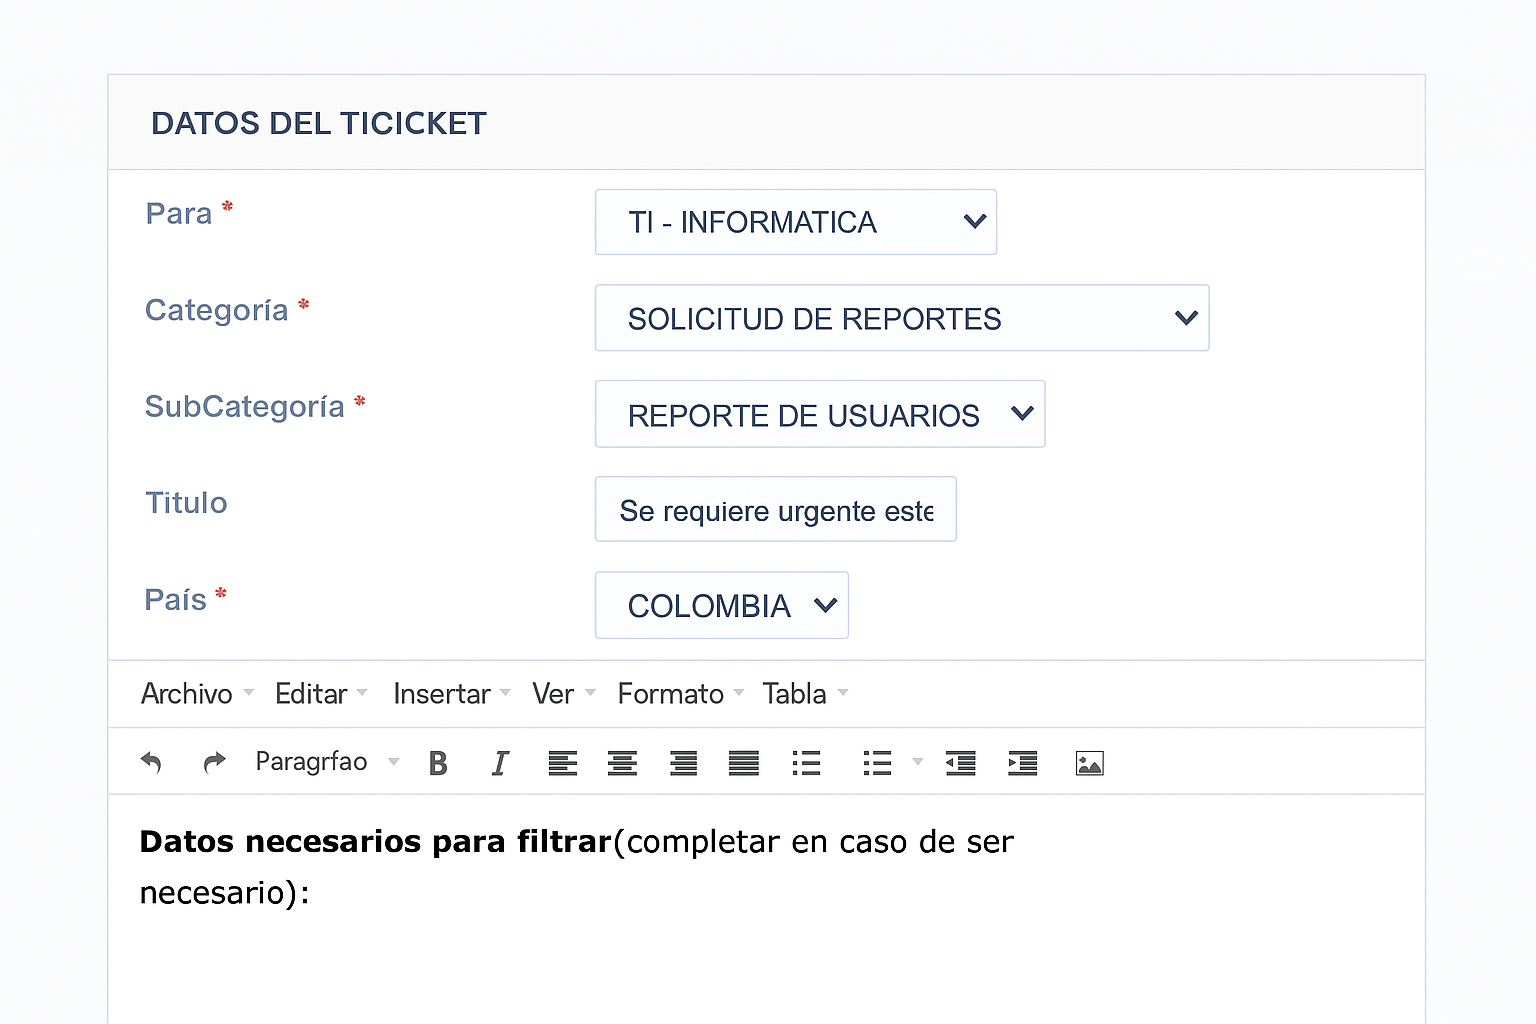Image resolution: width=1536 pixels, height=1024 pixels.
Task: Click the Redo icon in the editor toolbar
Action: click(214, 763)
